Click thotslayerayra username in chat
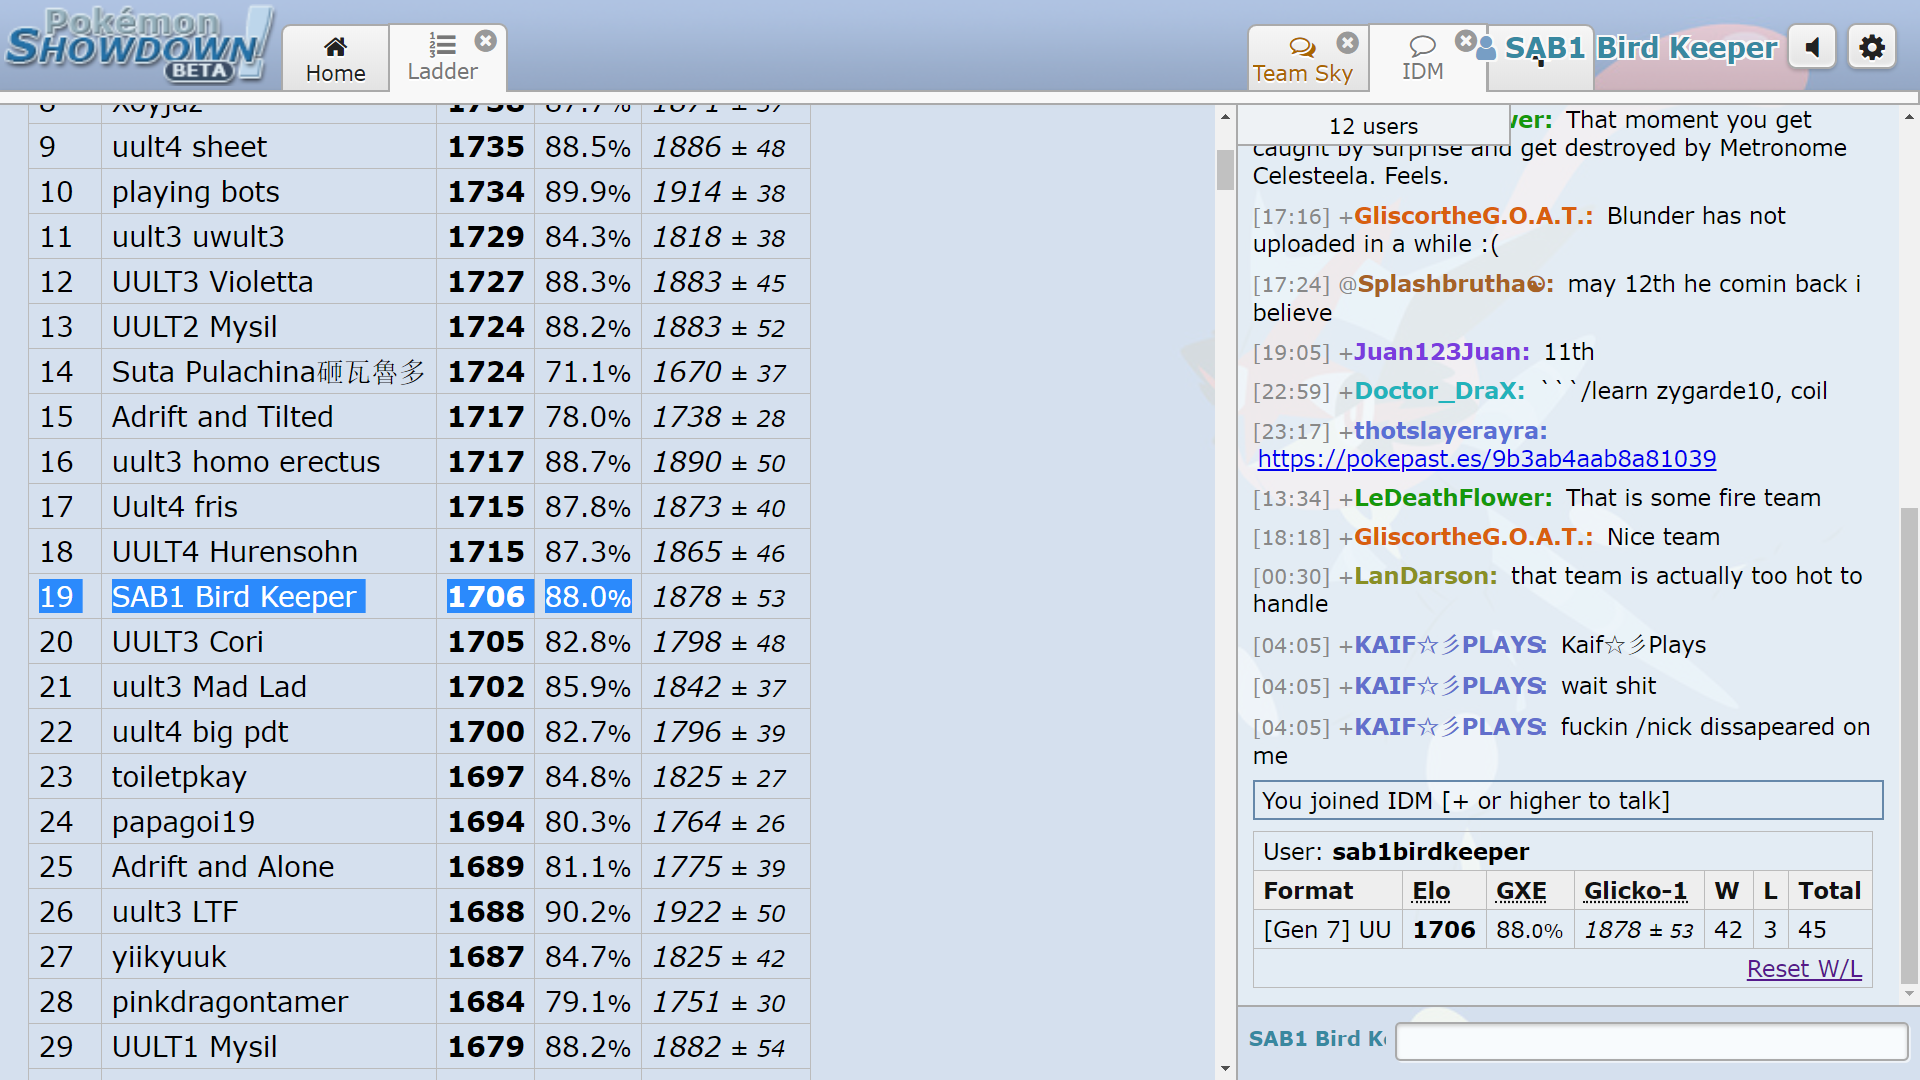 1450,431
